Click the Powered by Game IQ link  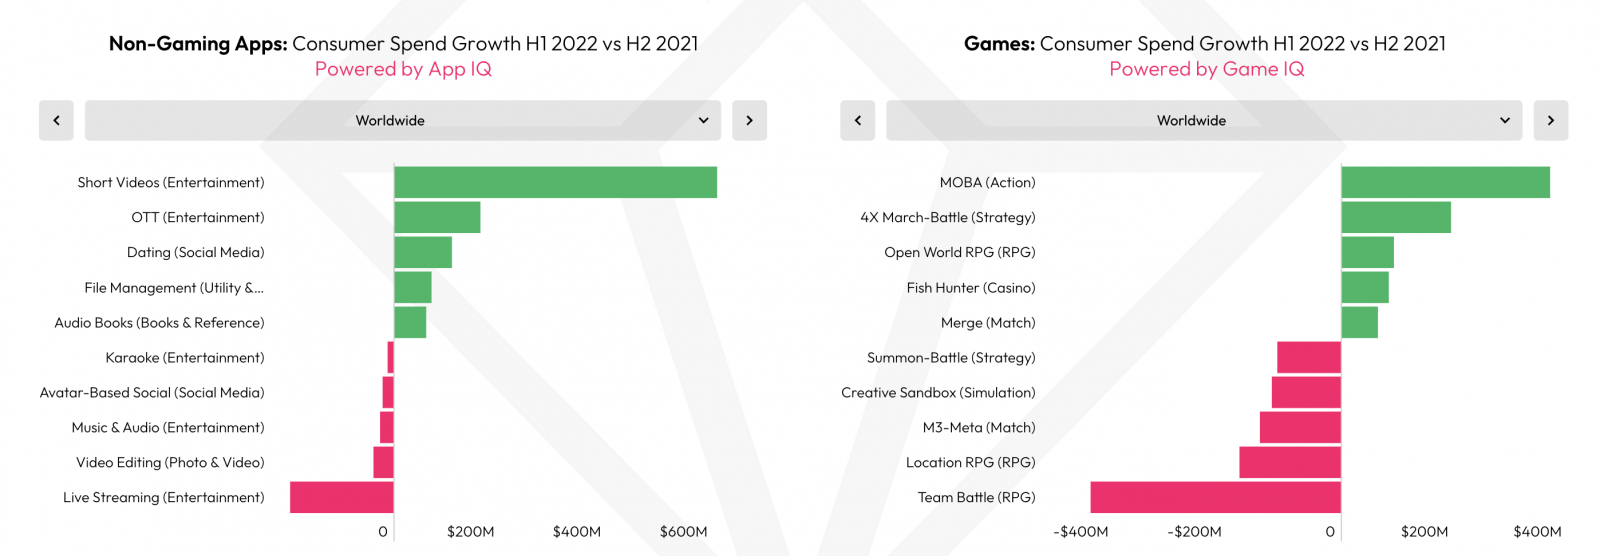[1206, 69]
